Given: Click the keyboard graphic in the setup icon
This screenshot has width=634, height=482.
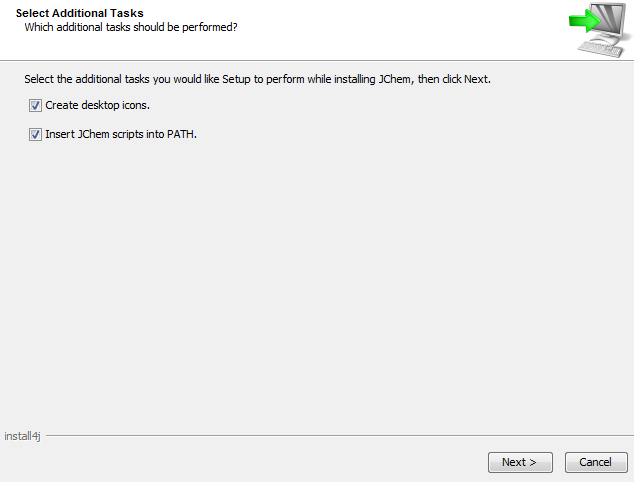Looking at the screenshot, I should click(601, 47).
